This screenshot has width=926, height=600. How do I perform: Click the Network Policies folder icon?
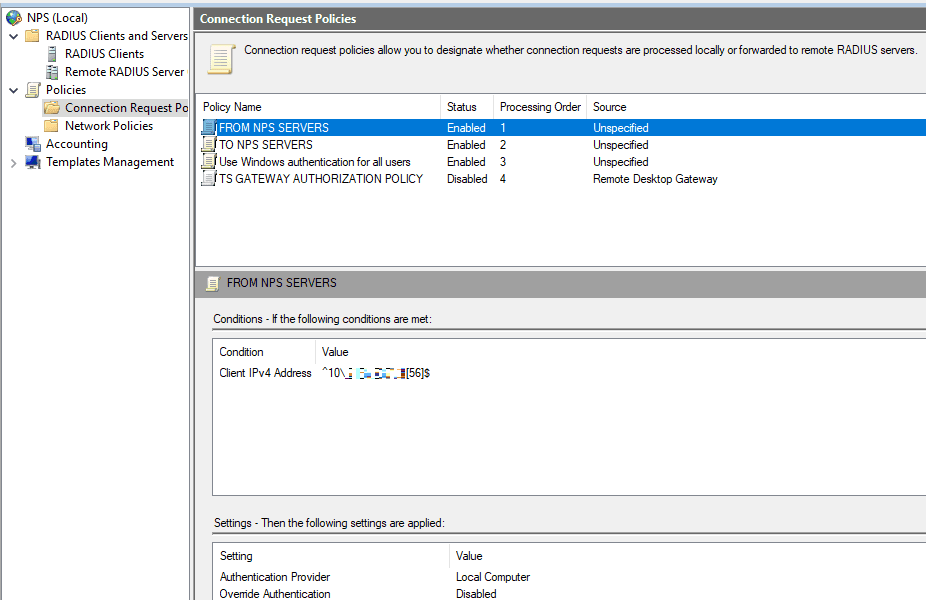click(x=52, y=126)
